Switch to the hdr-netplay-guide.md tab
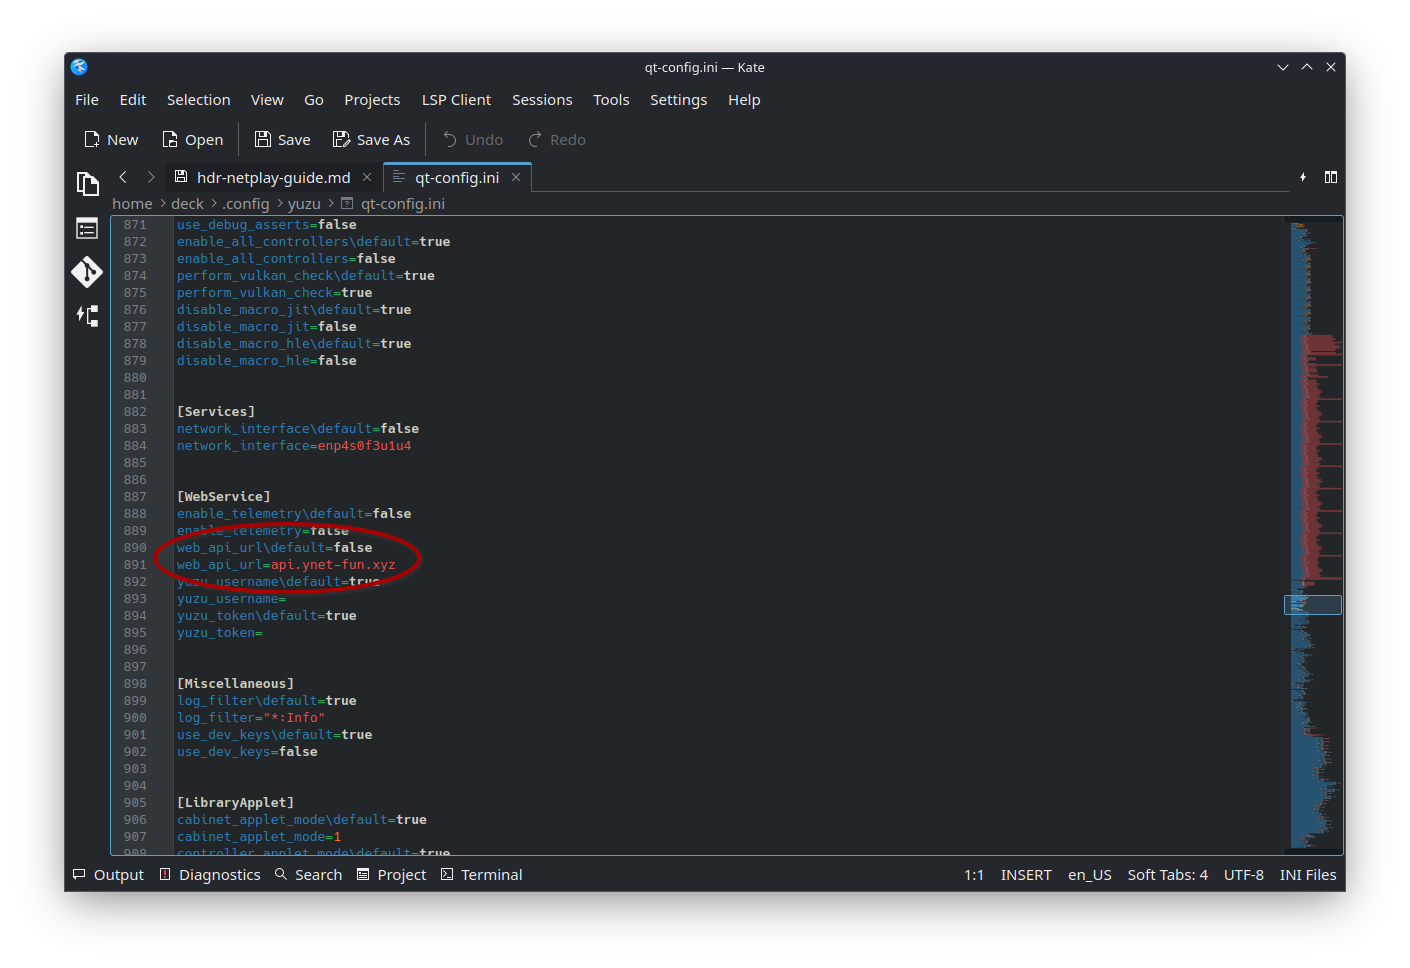 click(273, 177)
